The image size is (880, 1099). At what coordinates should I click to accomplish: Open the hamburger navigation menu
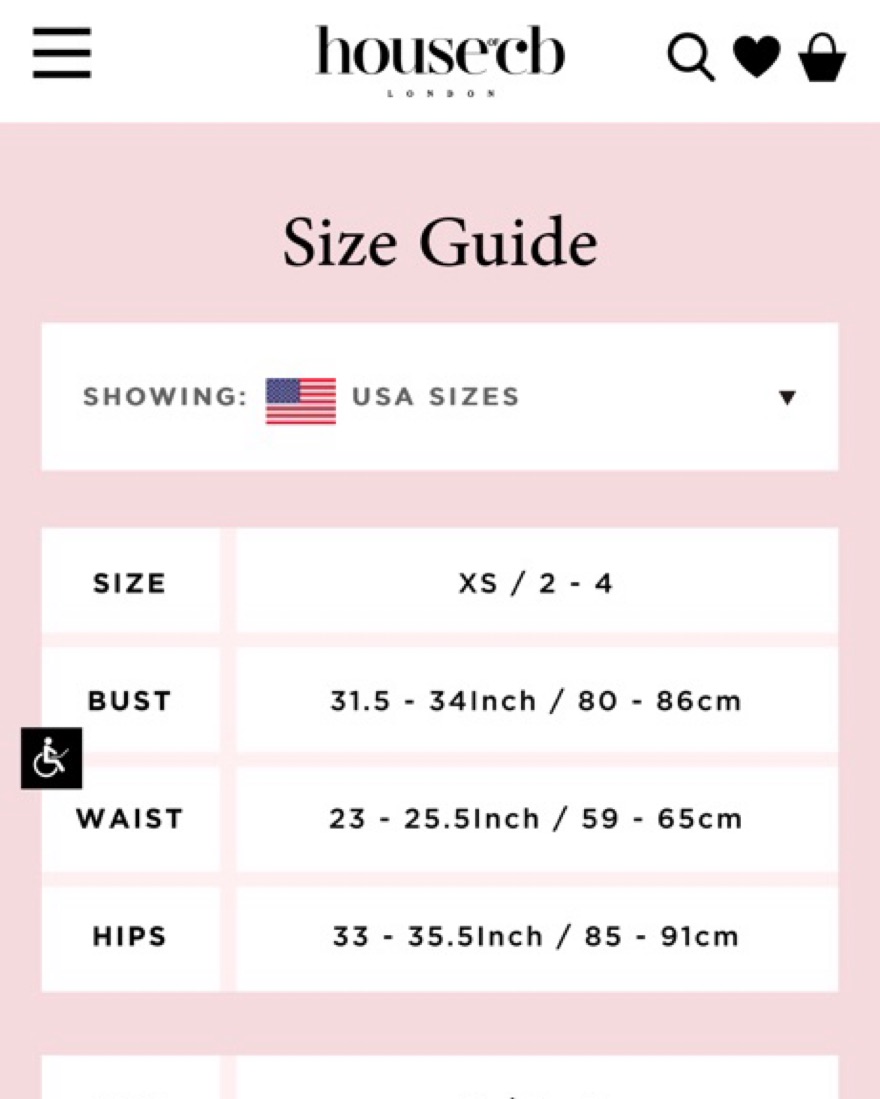pyautogui.click(x=62, y=53)
